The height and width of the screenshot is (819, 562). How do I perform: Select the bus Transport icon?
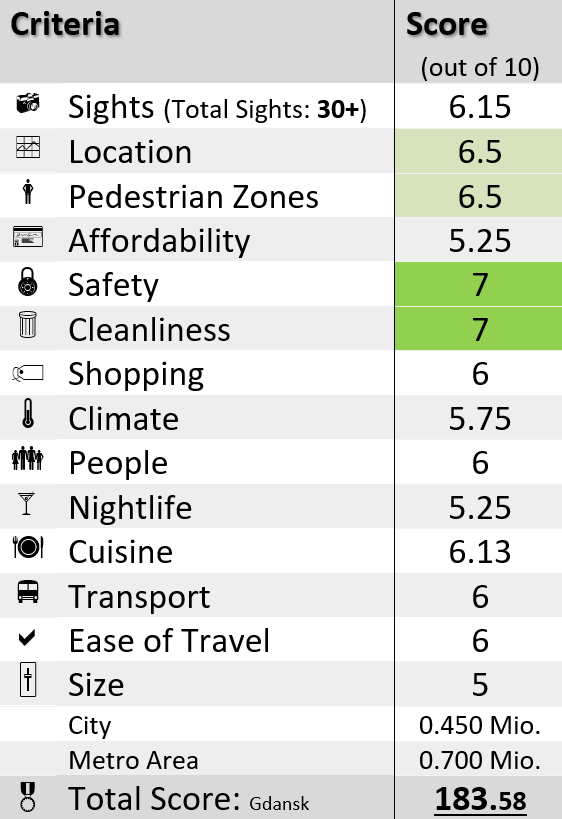pos(28,592)
